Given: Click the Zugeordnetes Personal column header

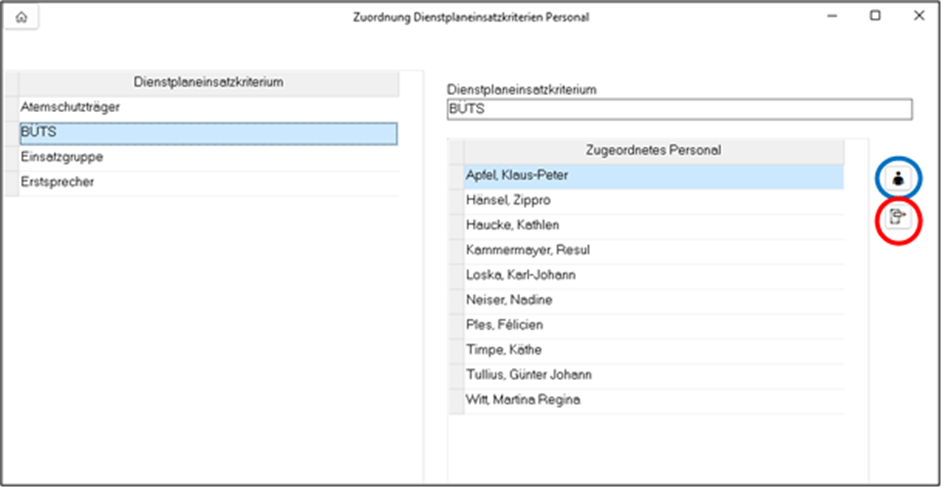Looking at the screenshot, I should (653, 150).
